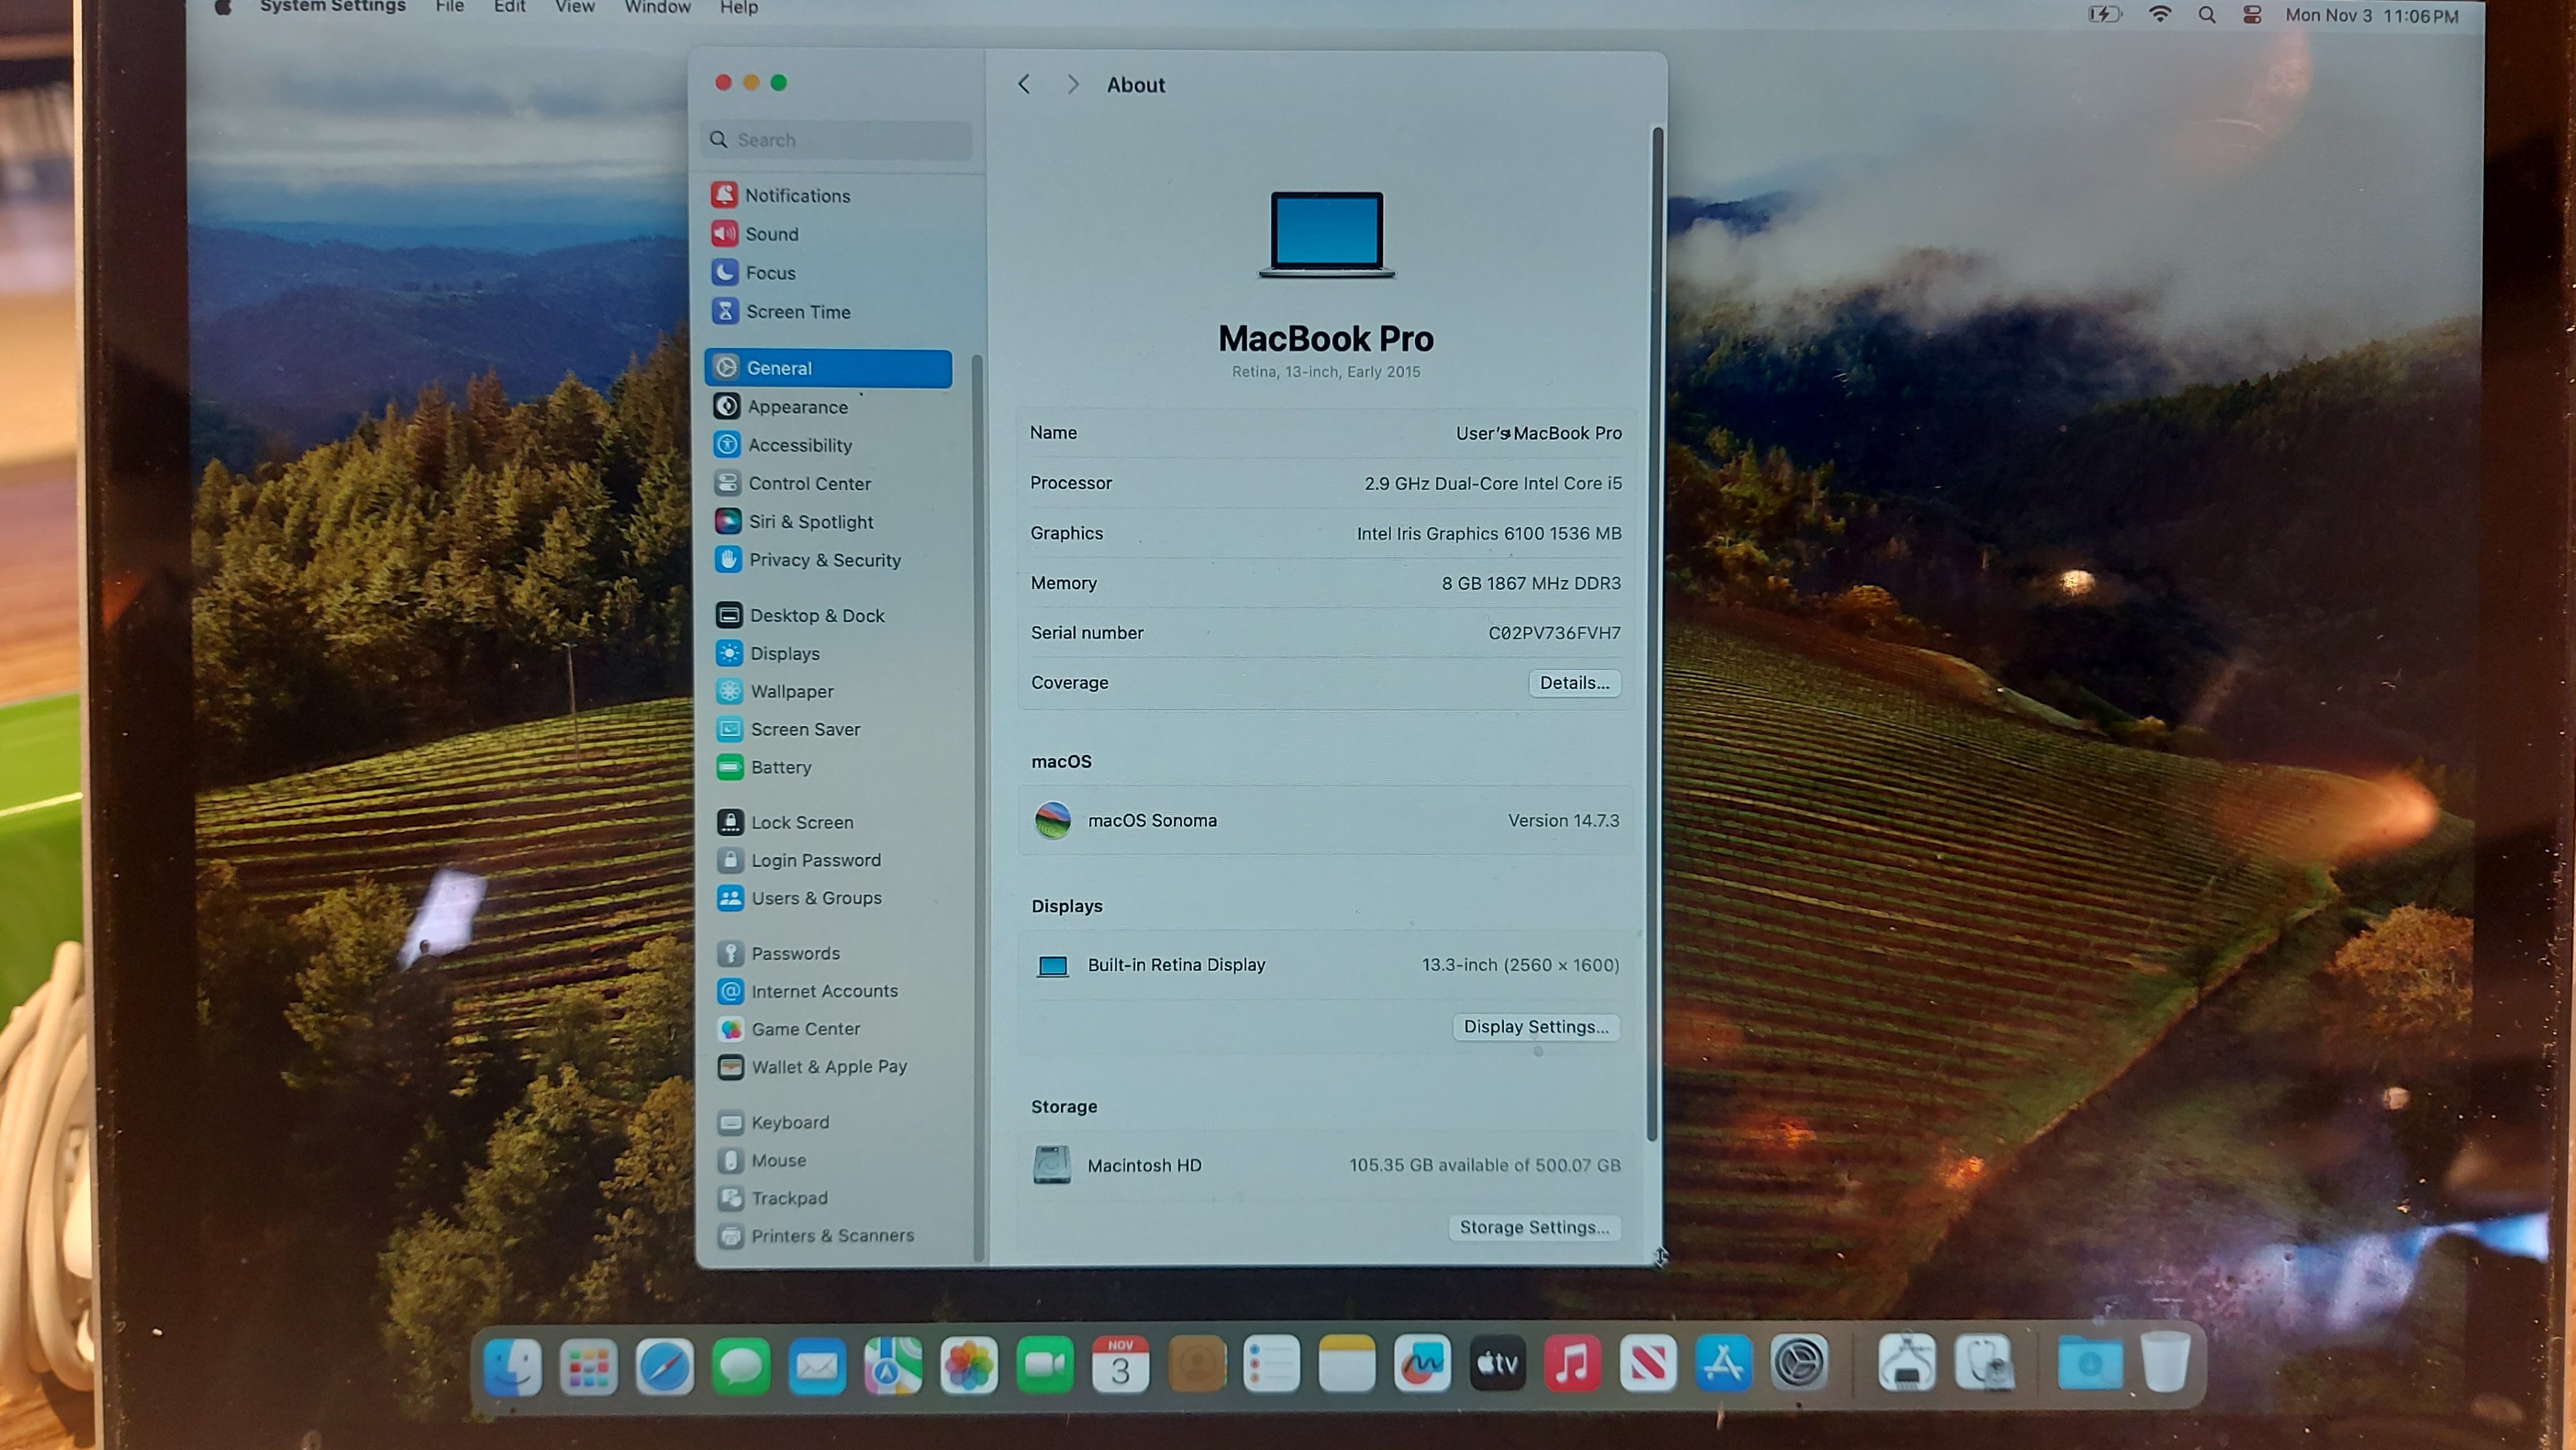Click the macOS Sonoma row

1326,821
